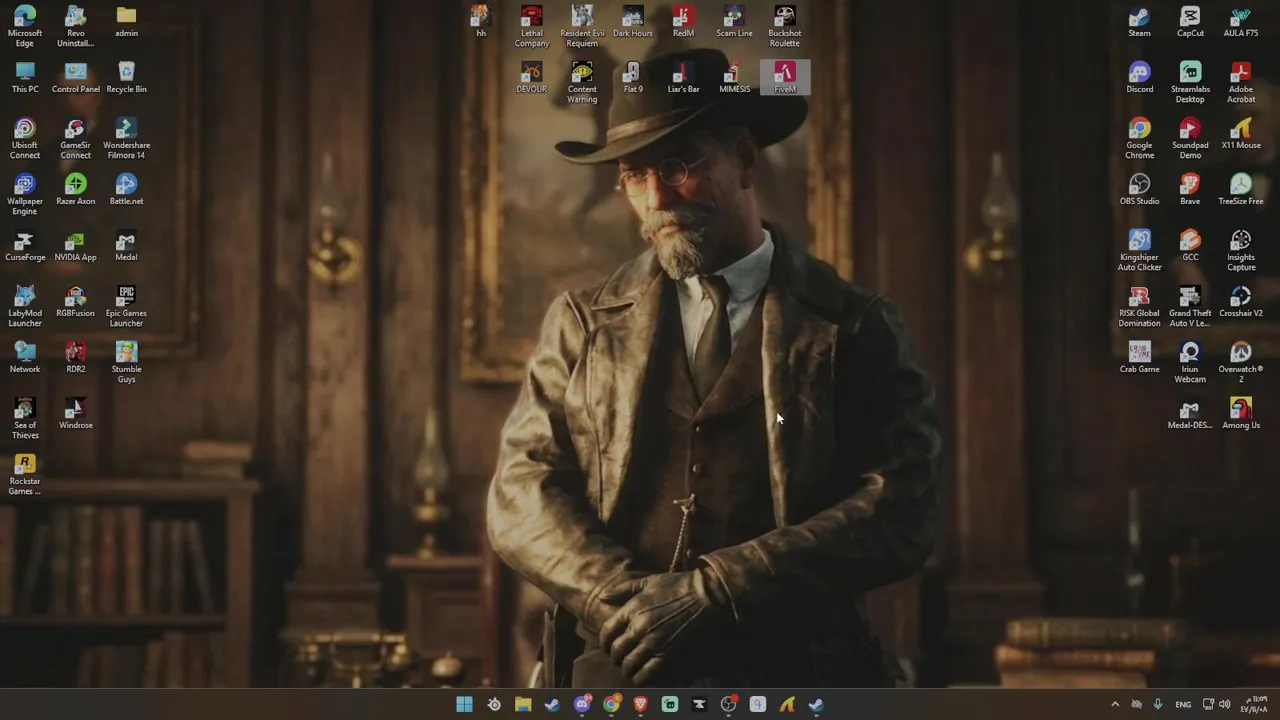Select the Discord desktop shortcut

pos(1139,77)
